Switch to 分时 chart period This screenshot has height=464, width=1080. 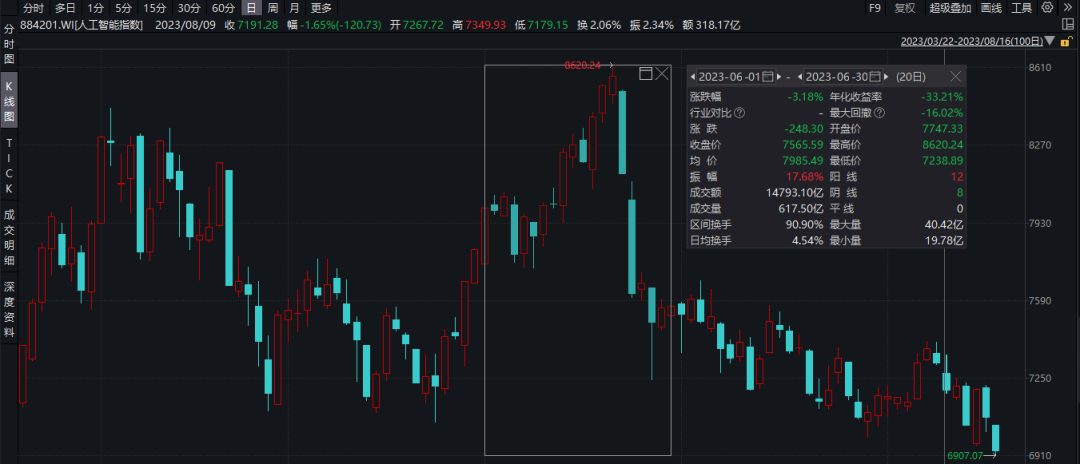(33, 8)
